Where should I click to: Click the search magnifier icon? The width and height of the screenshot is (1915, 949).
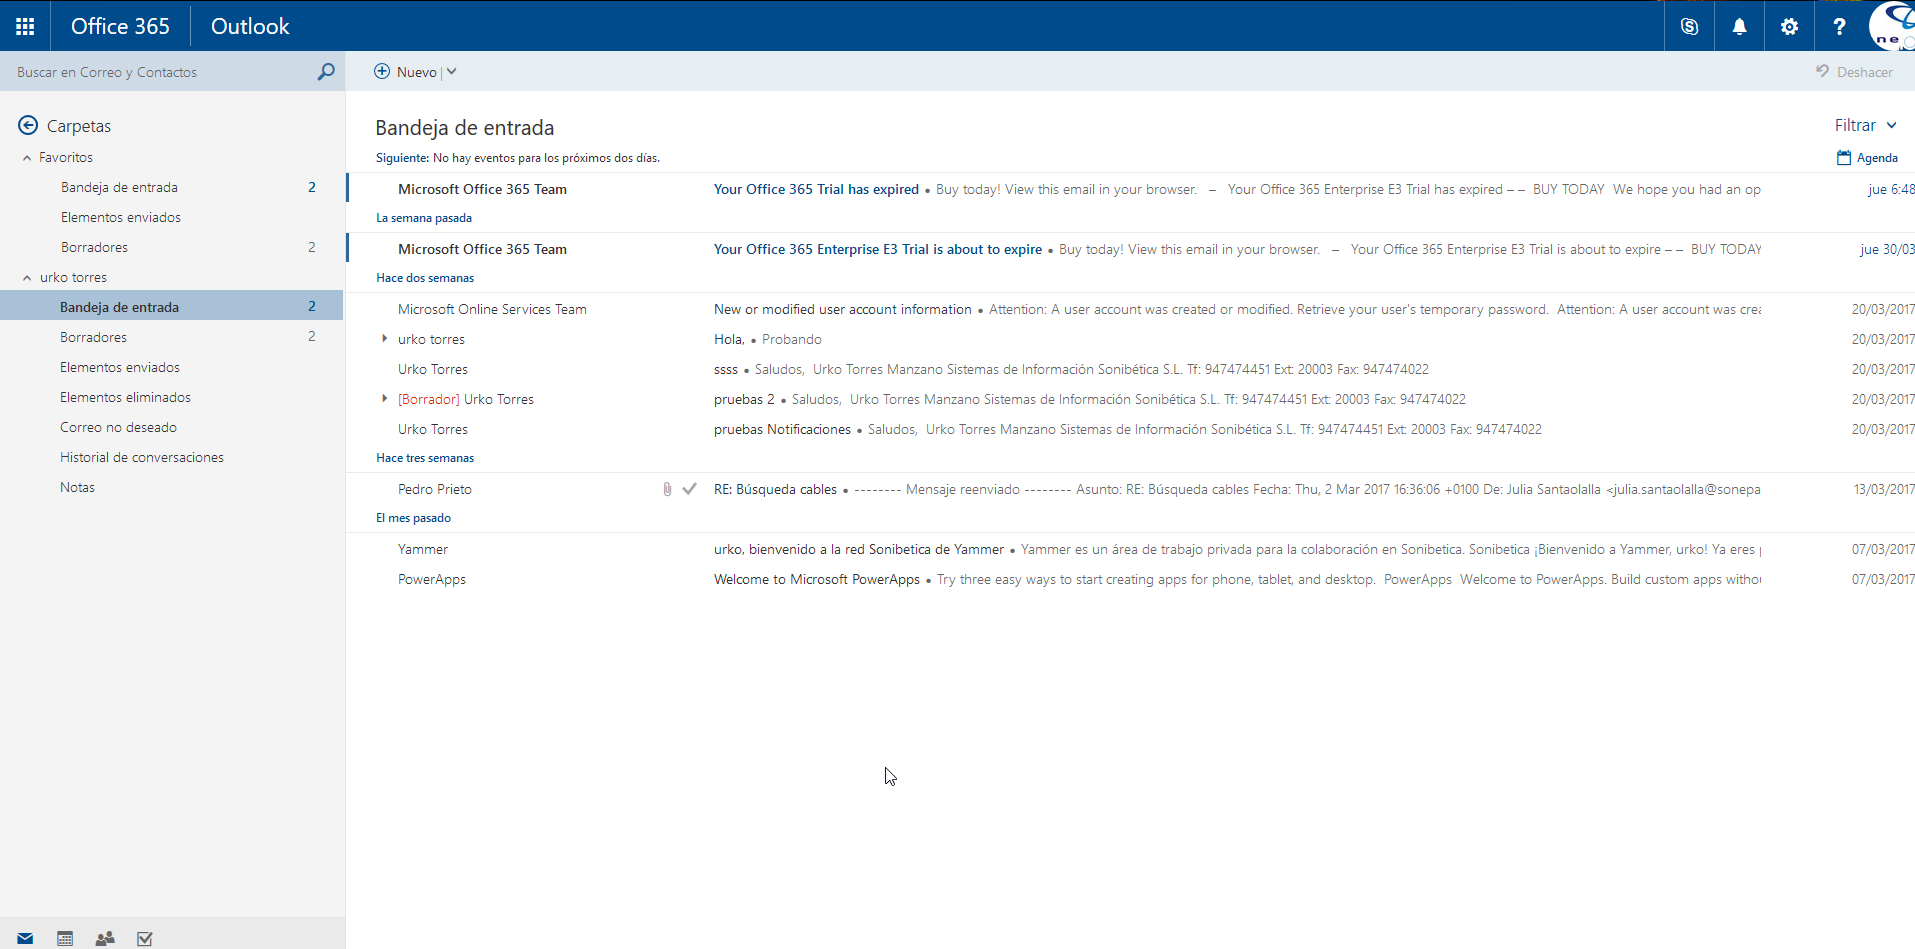coord(326,72)
